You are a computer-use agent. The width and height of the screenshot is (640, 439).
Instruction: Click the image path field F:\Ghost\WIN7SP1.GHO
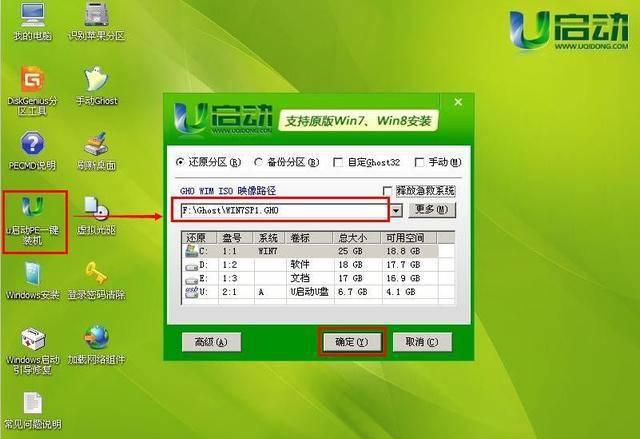tap(284, 211)
